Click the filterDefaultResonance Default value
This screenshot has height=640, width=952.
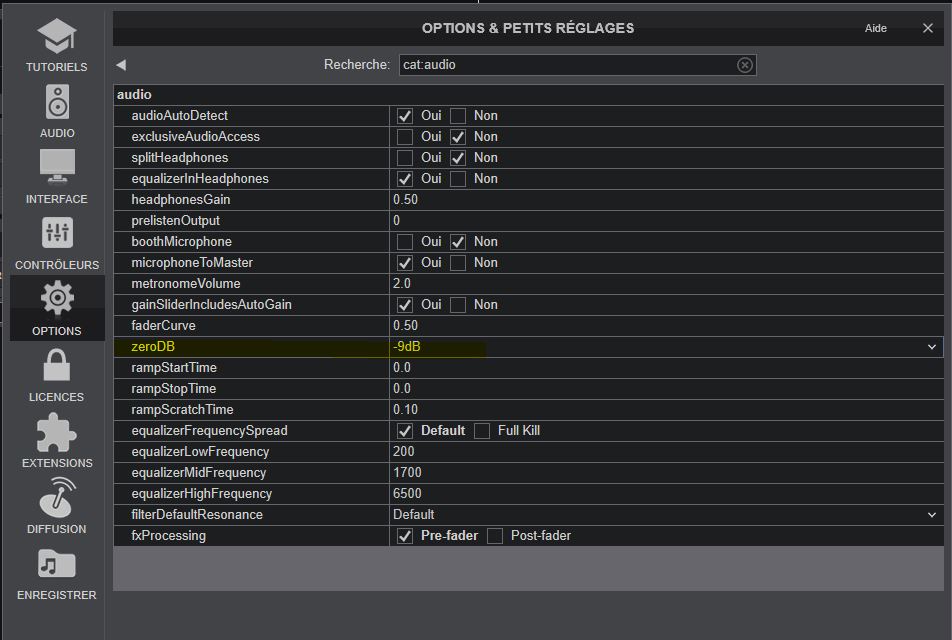(413, 515)
